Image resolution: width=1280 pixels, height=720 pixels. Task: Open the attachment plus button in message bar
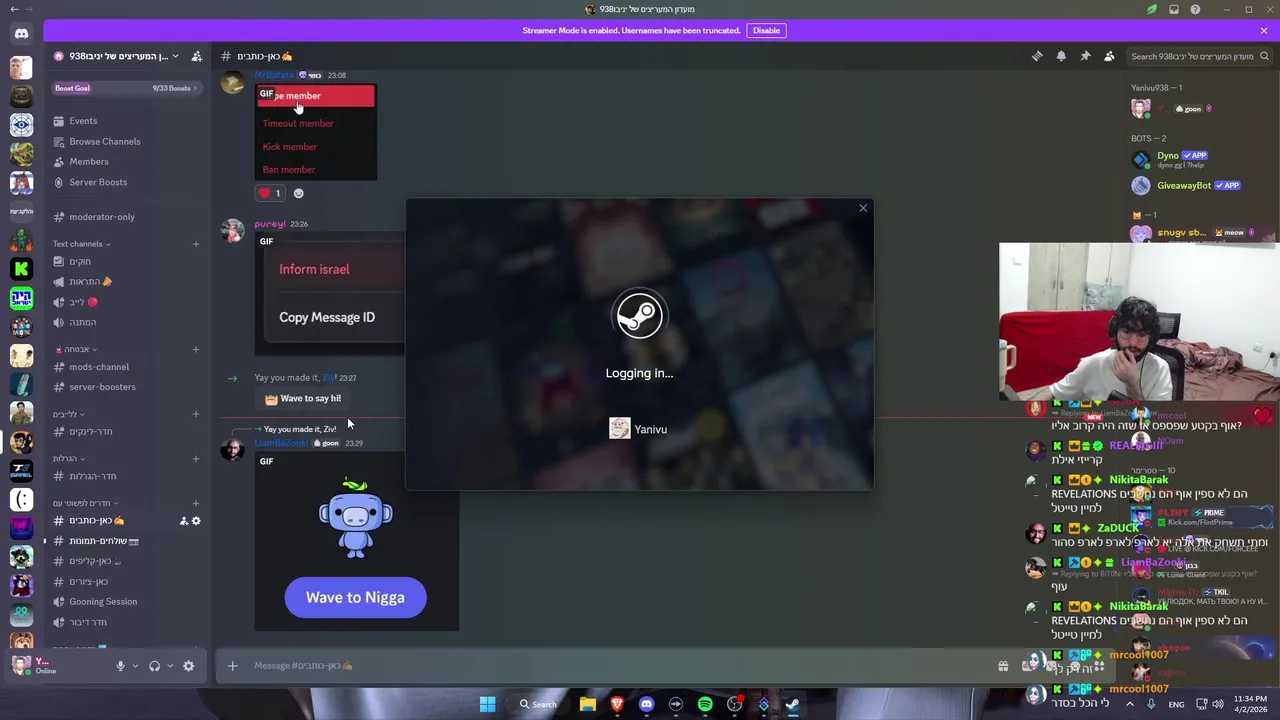click(232, 666)
